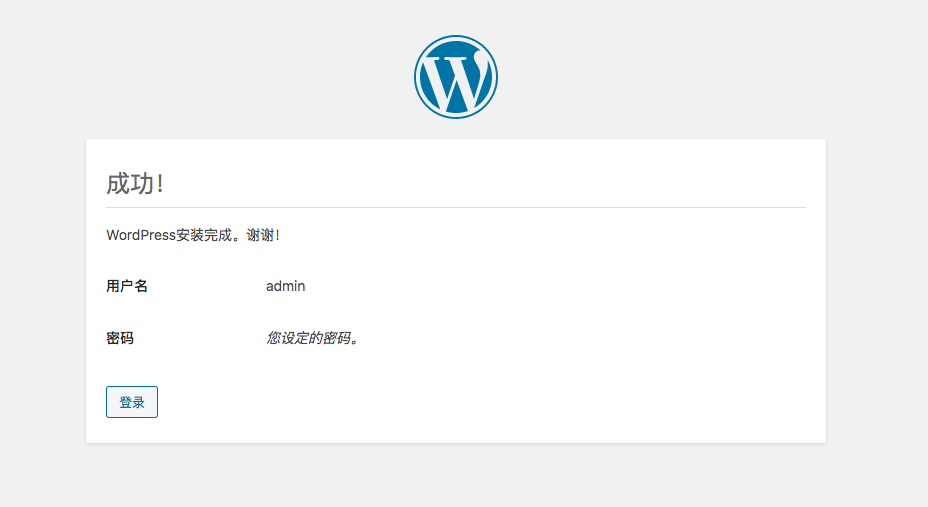928x507 pixels.
Task: Click the exclamation mark in 成功! heading
Action: [160, 184]
